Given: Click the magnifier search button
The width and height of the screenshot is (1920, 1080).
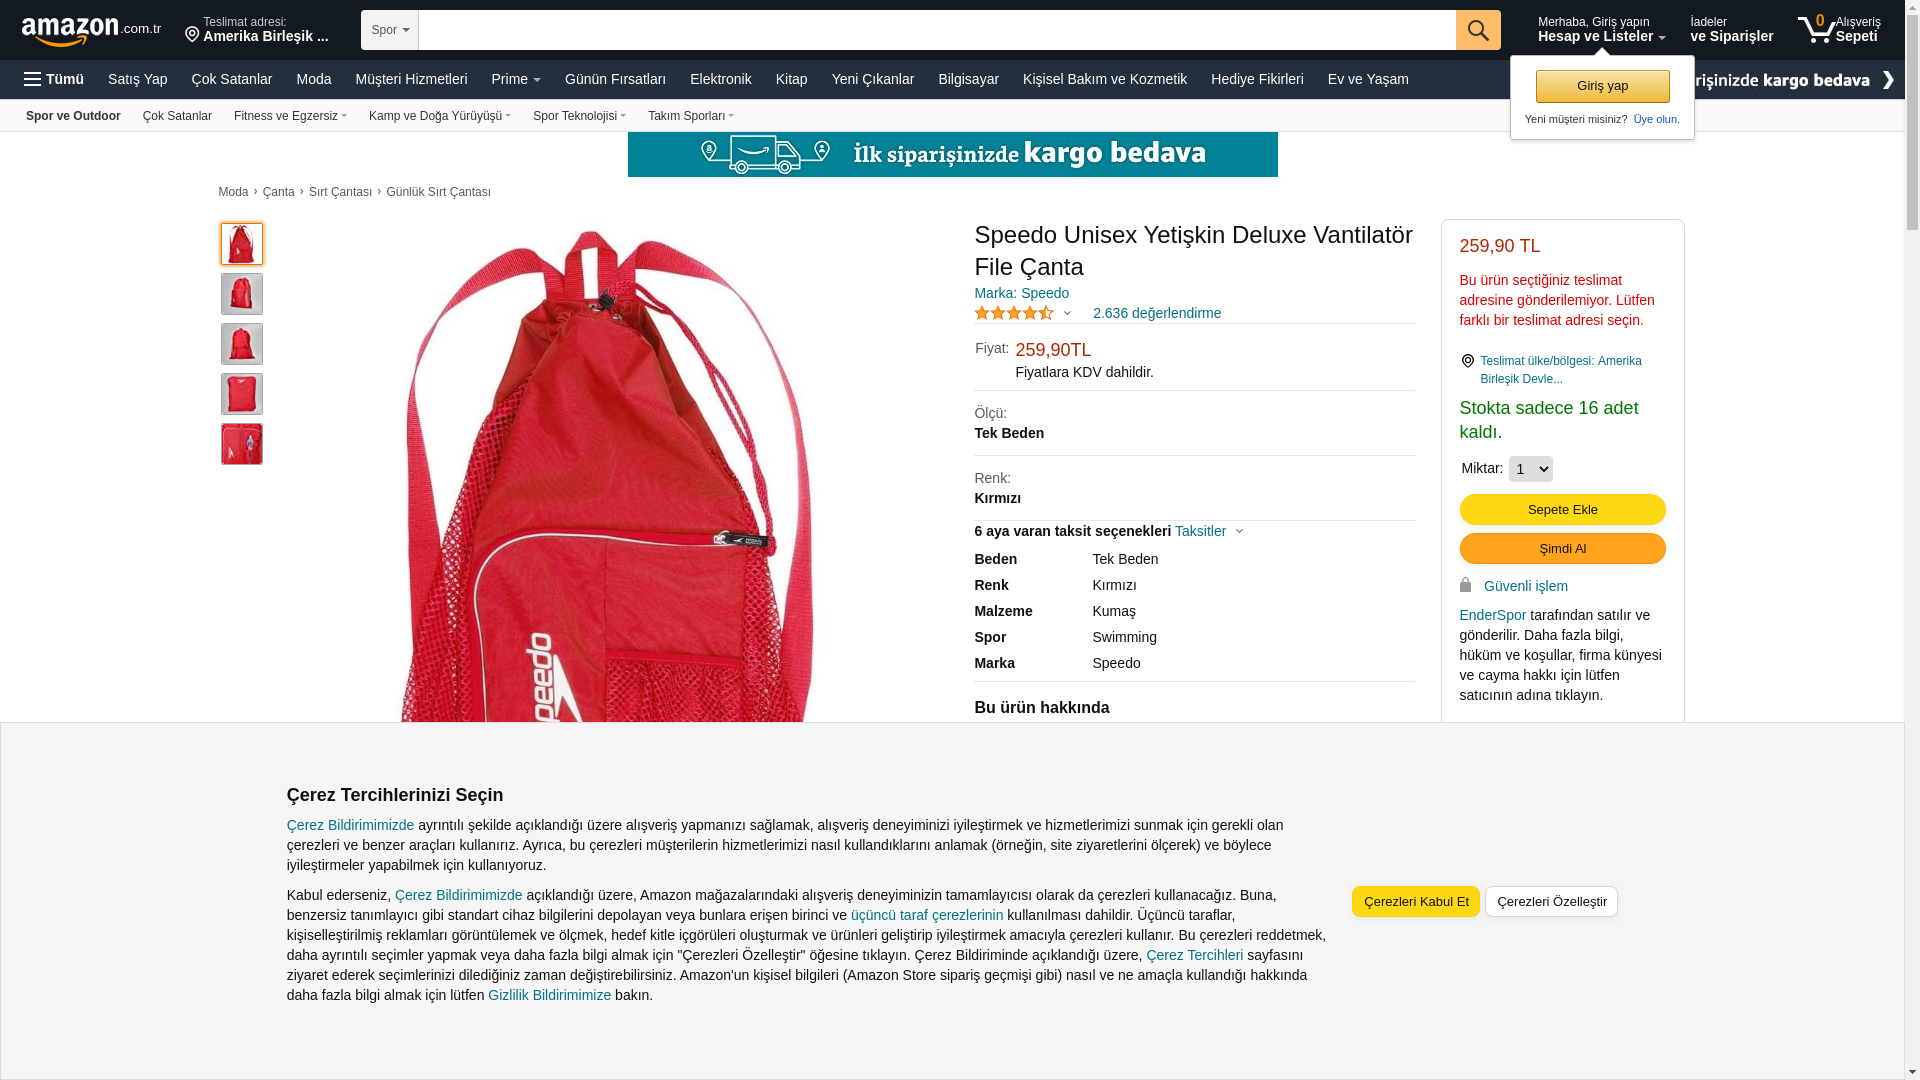Looking at the screenshot, I should [x=1478, y=30].
